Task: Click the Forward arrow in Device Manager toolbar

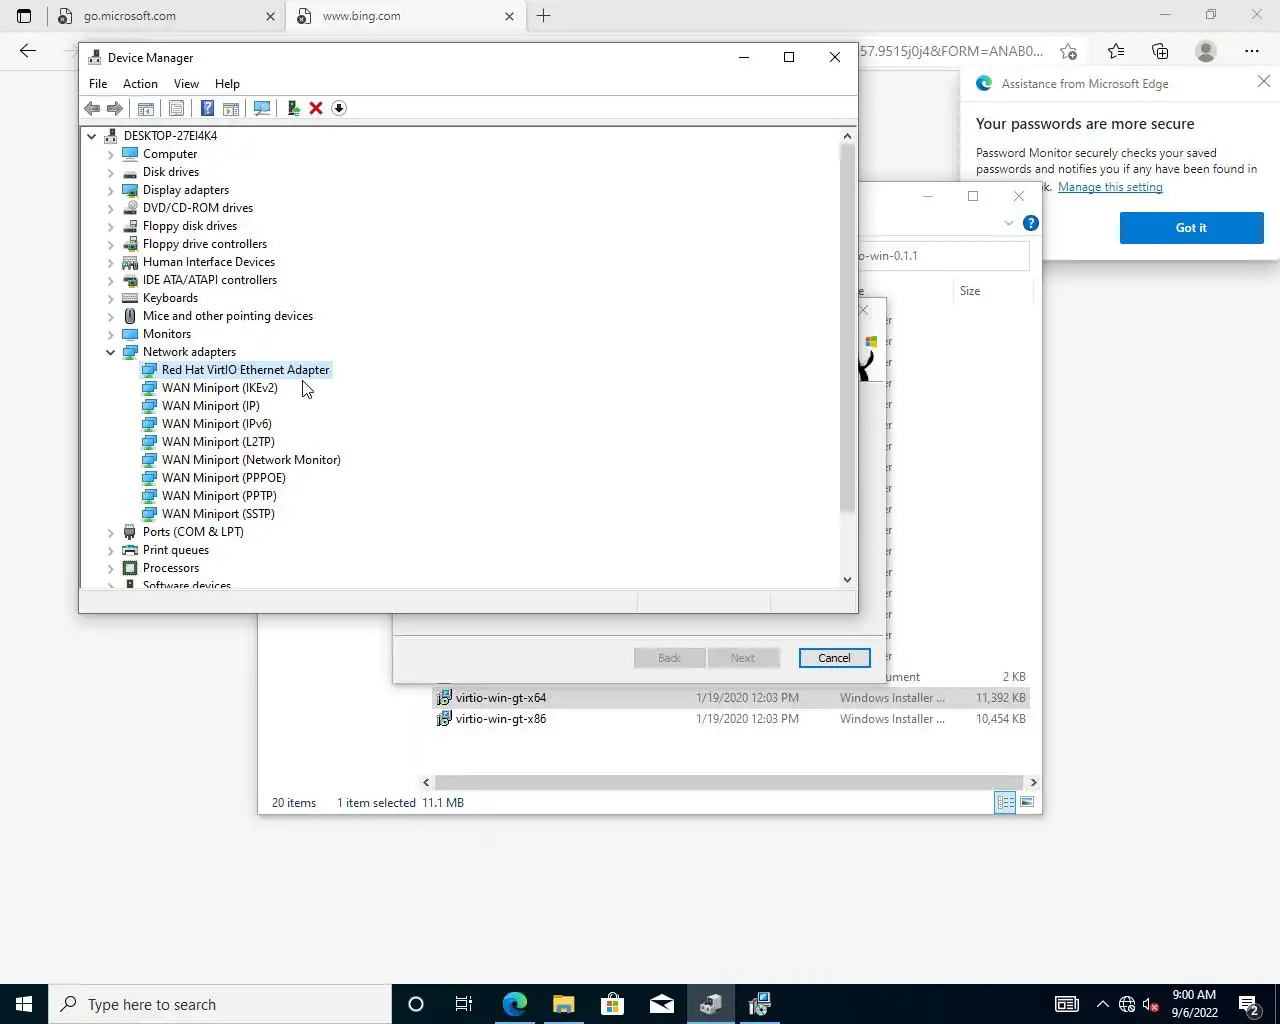Action: [115, 108]
